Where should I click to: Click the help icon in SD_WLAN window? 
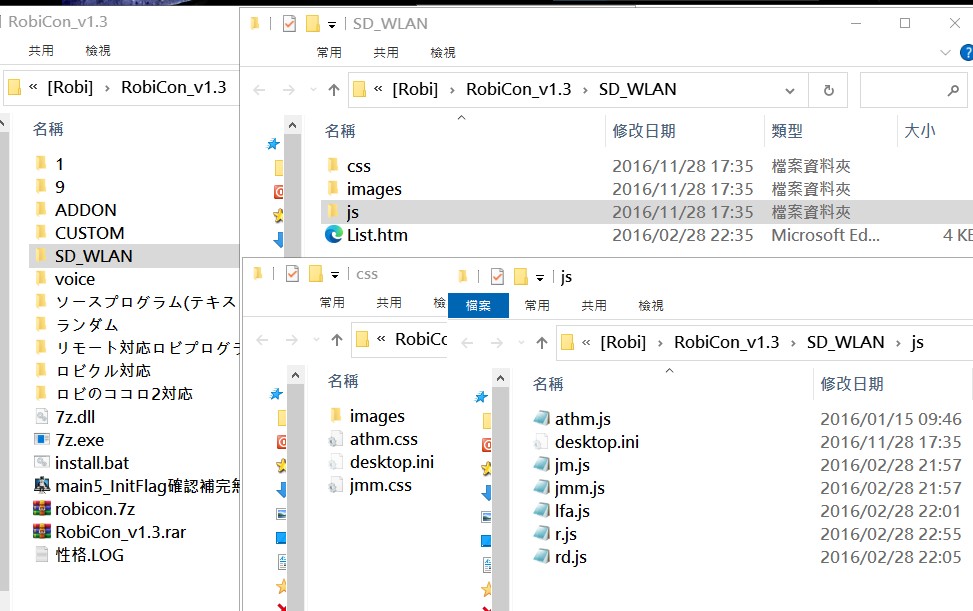967,53
